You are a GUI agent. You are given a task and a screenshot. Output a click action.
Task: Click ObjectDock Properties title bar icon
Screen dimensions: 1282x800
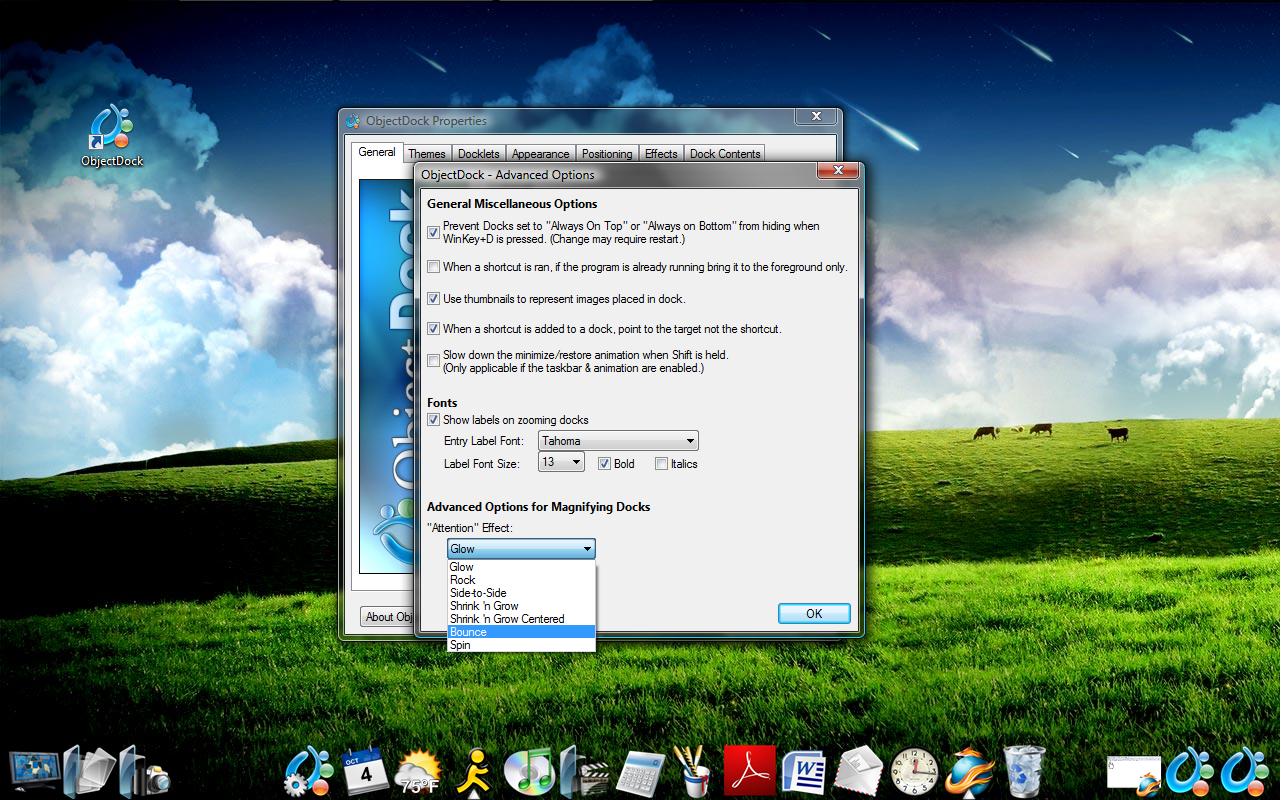(352, 121)
